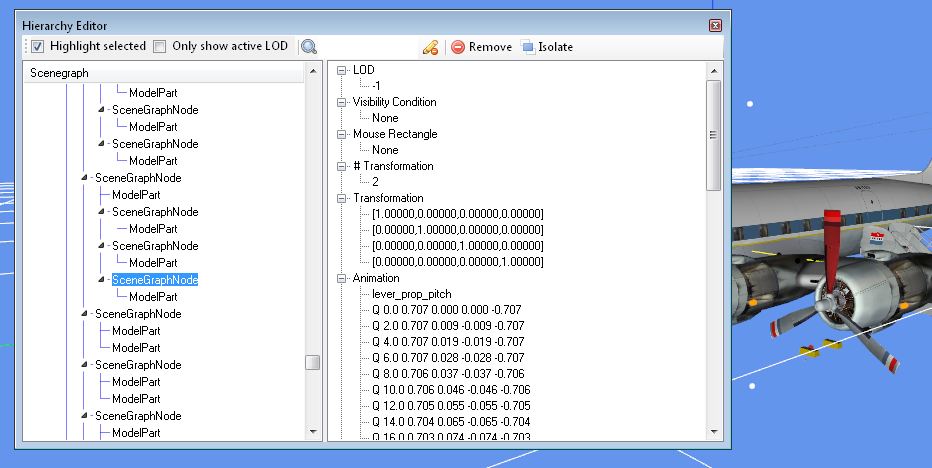Select None under Mouse Rectangle
Image resolution: width=932 pixels, height=468 pixels.
pos(385,150)
